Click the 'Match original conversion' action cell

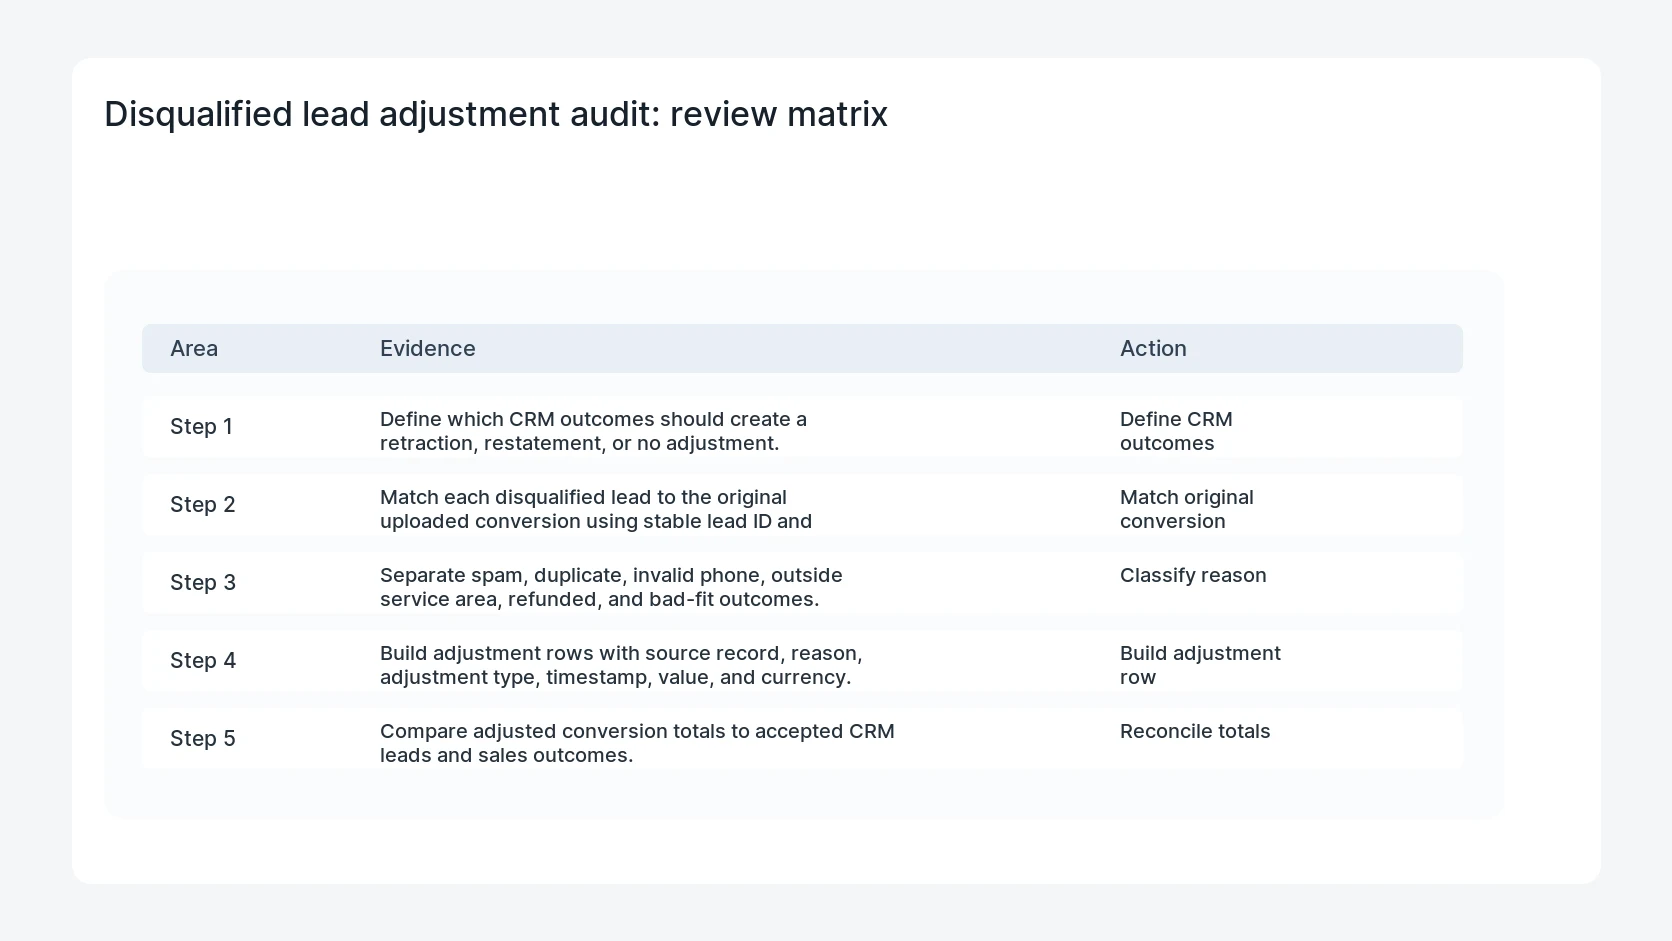point(1187,509)
